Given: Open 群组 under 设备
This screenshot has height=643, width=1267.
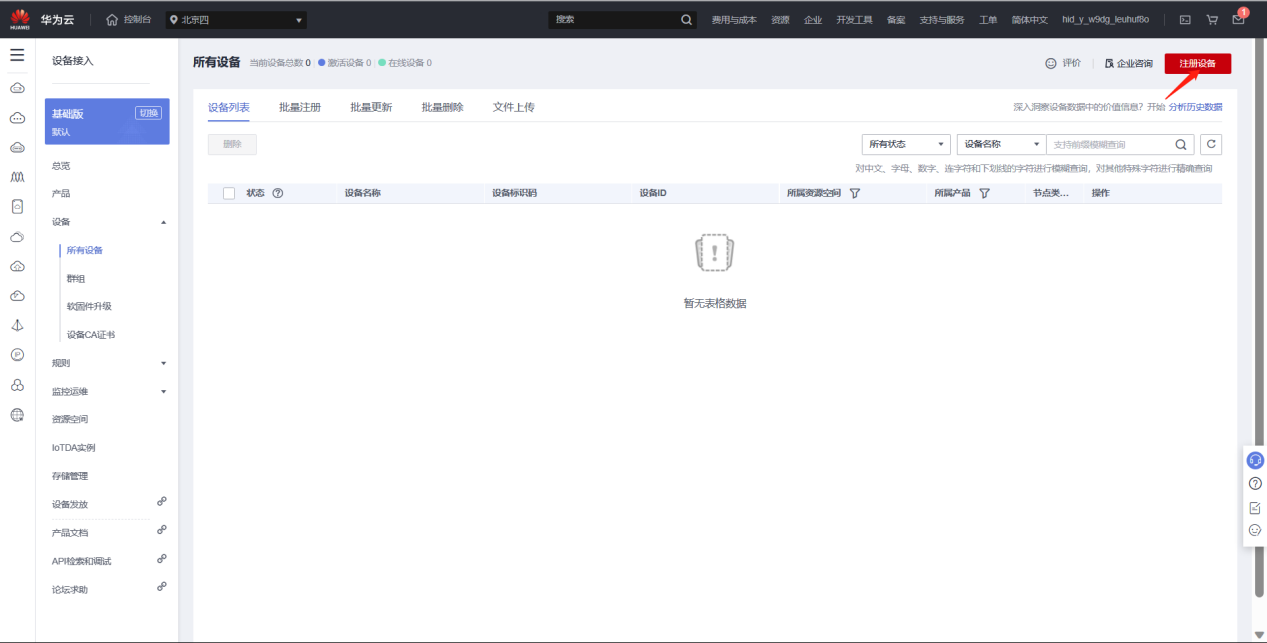Looking at the screenshot, I should coord(76,278).
